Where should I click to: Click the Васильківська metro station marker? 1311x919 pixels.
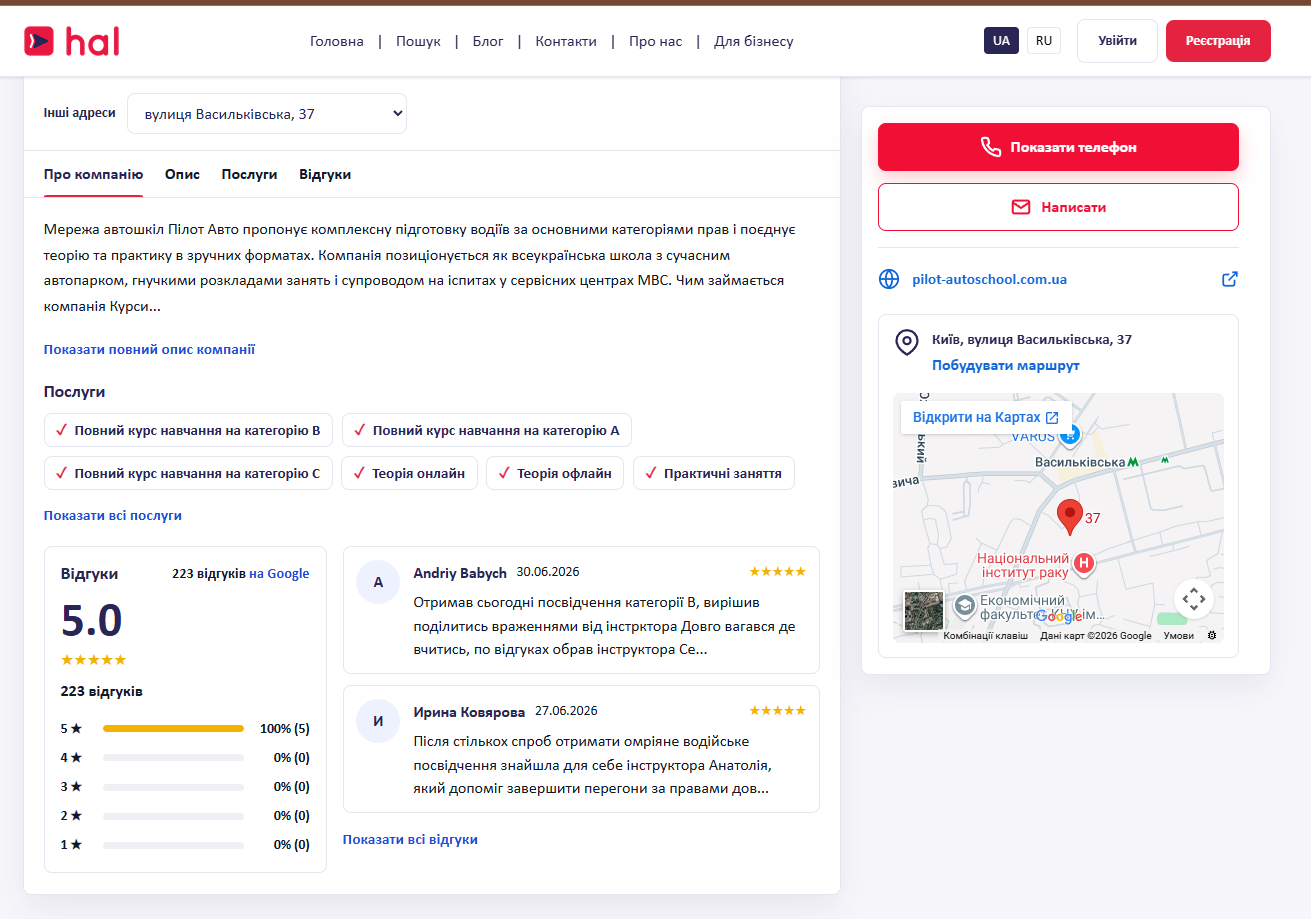point(1133,462)
